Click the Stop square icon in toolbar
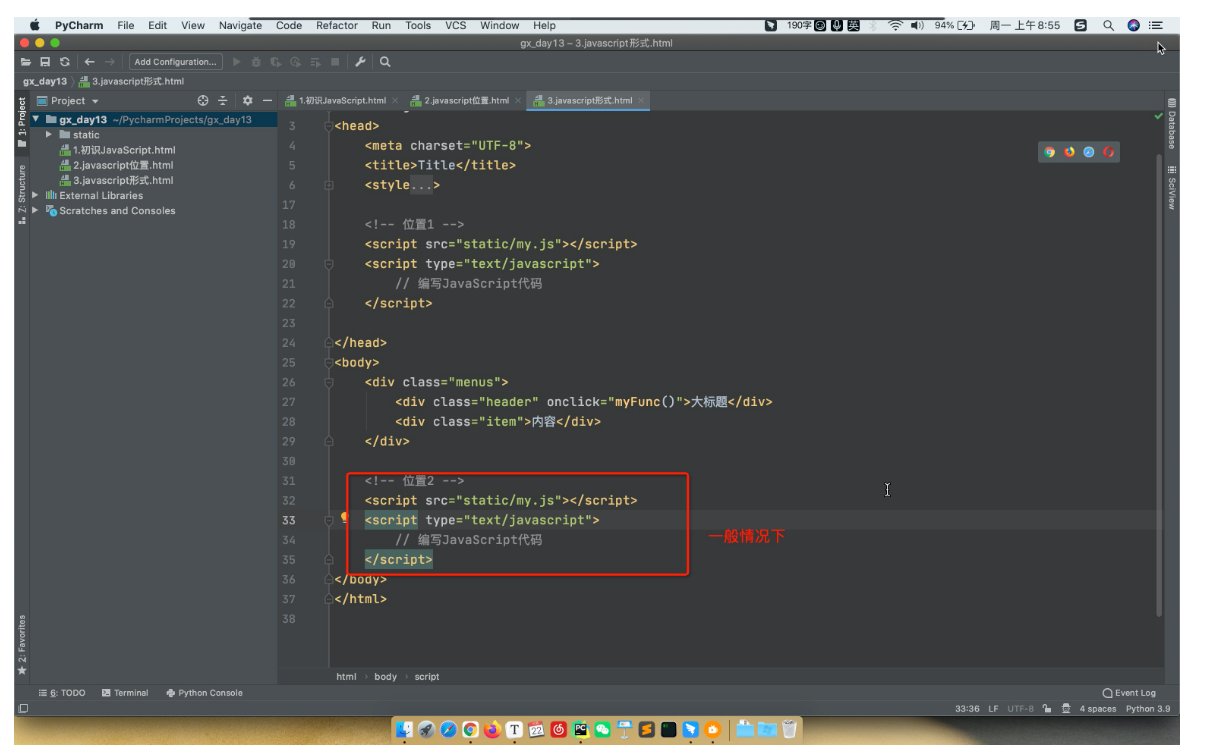1218x747 pixels. pyautogui.click(x=335, y=62)
